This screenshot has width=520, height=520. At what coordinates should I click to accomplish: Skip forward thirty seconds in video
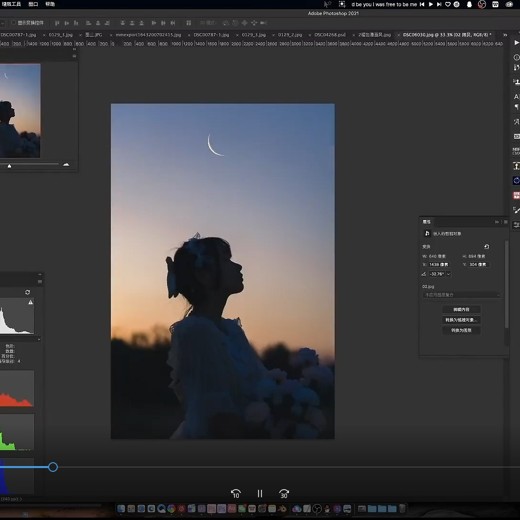click(284, 493)
